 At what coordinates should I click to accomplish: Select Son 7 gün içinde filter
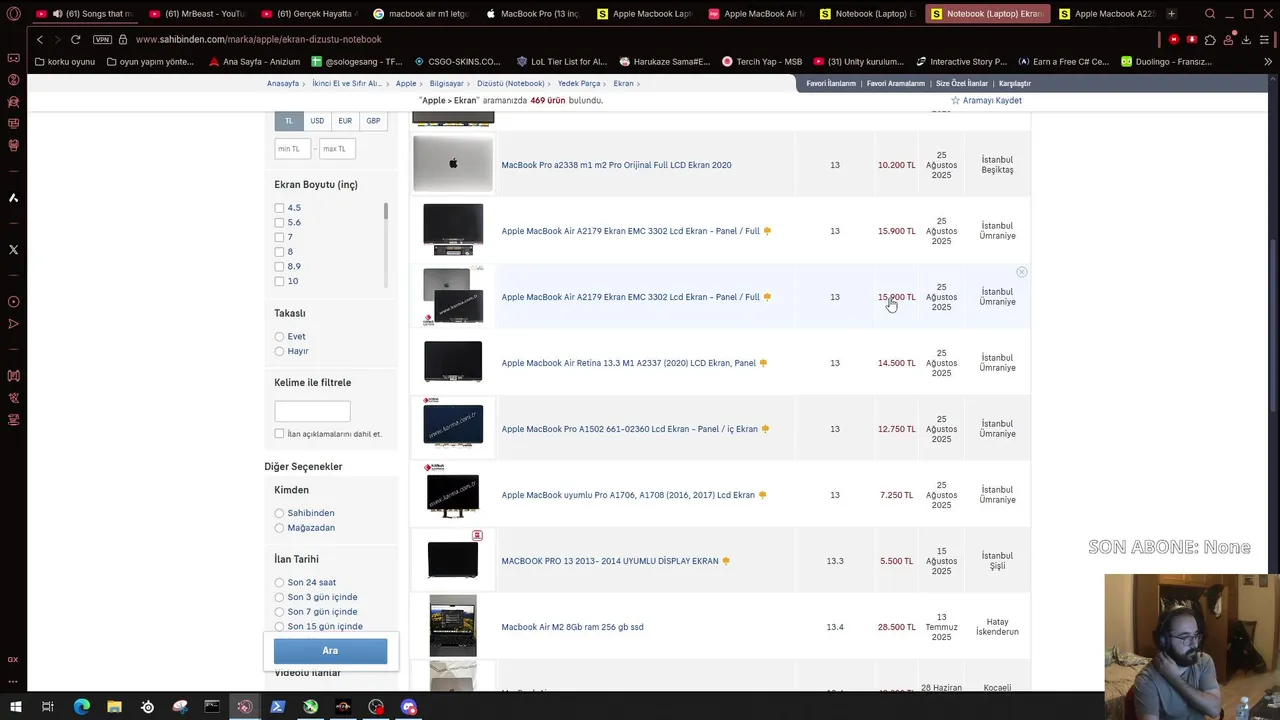pyautogui.click(x=279, y=611)
